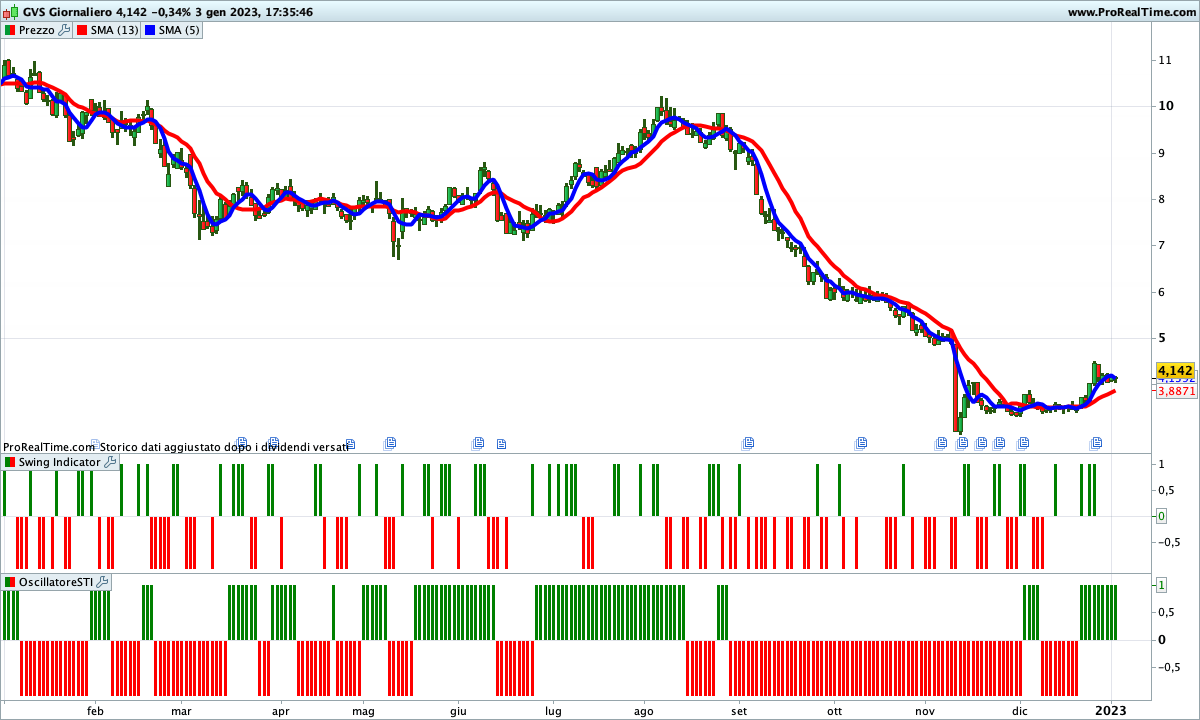The width and height of the screenshot is (1200, 720).
Task: Open the Prezzo settings wrench
Action: pyautogui.click(x=64, y=30)
